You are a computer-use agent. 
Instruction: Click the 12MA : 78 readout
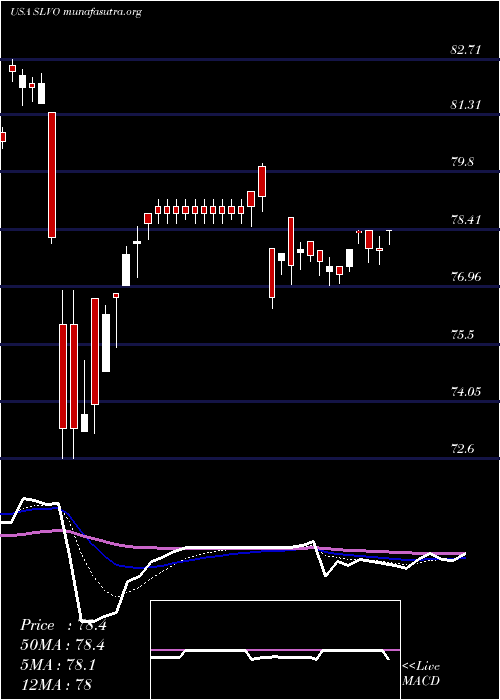click(56, 684)
